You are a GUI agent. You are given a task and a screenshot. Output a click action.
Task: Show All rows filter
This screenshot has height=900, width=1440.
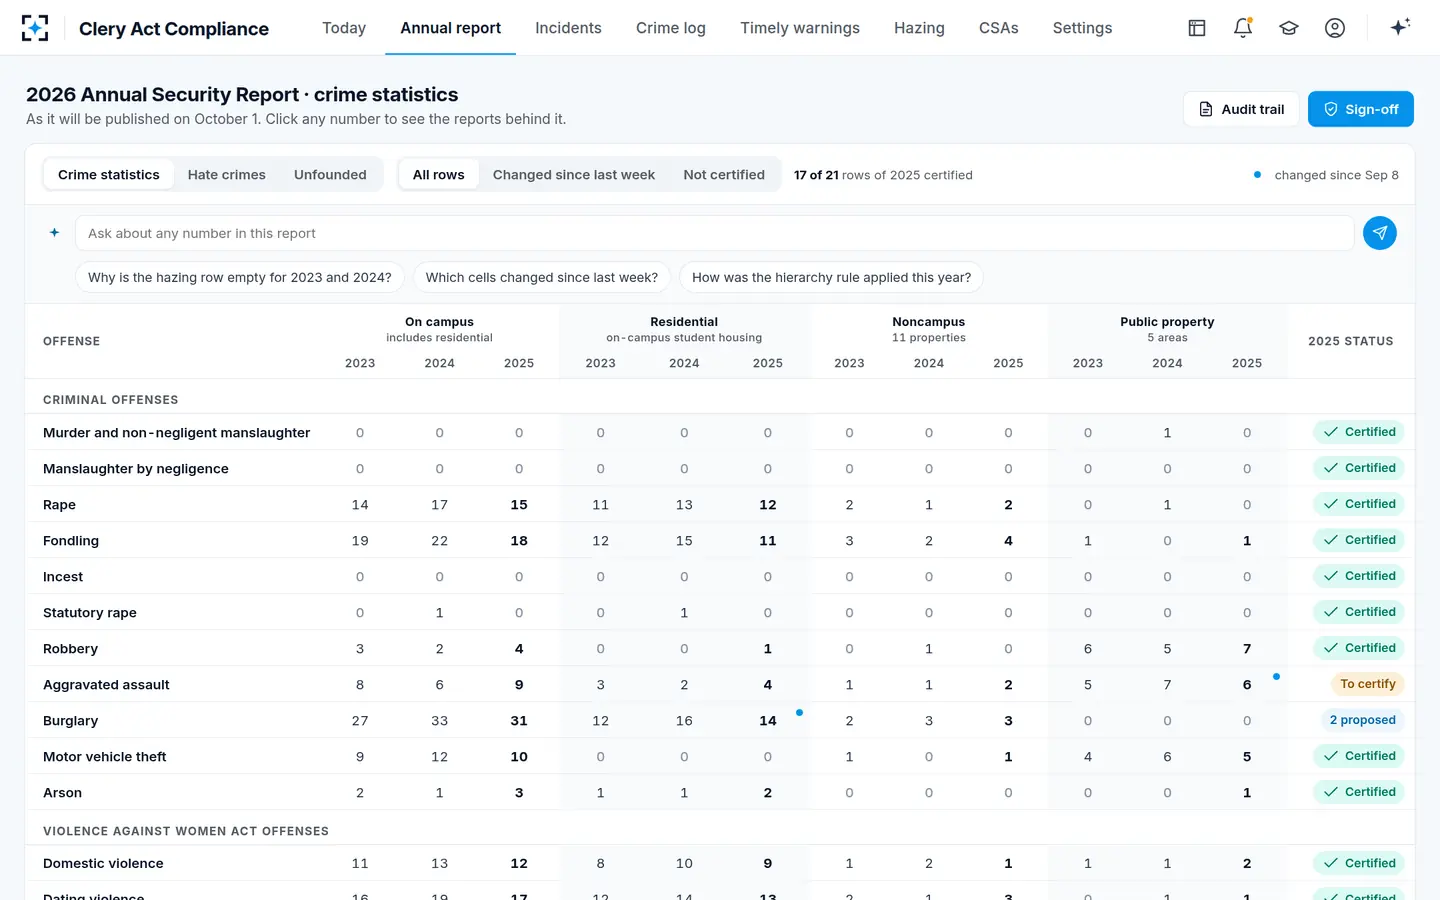(439, 175)
